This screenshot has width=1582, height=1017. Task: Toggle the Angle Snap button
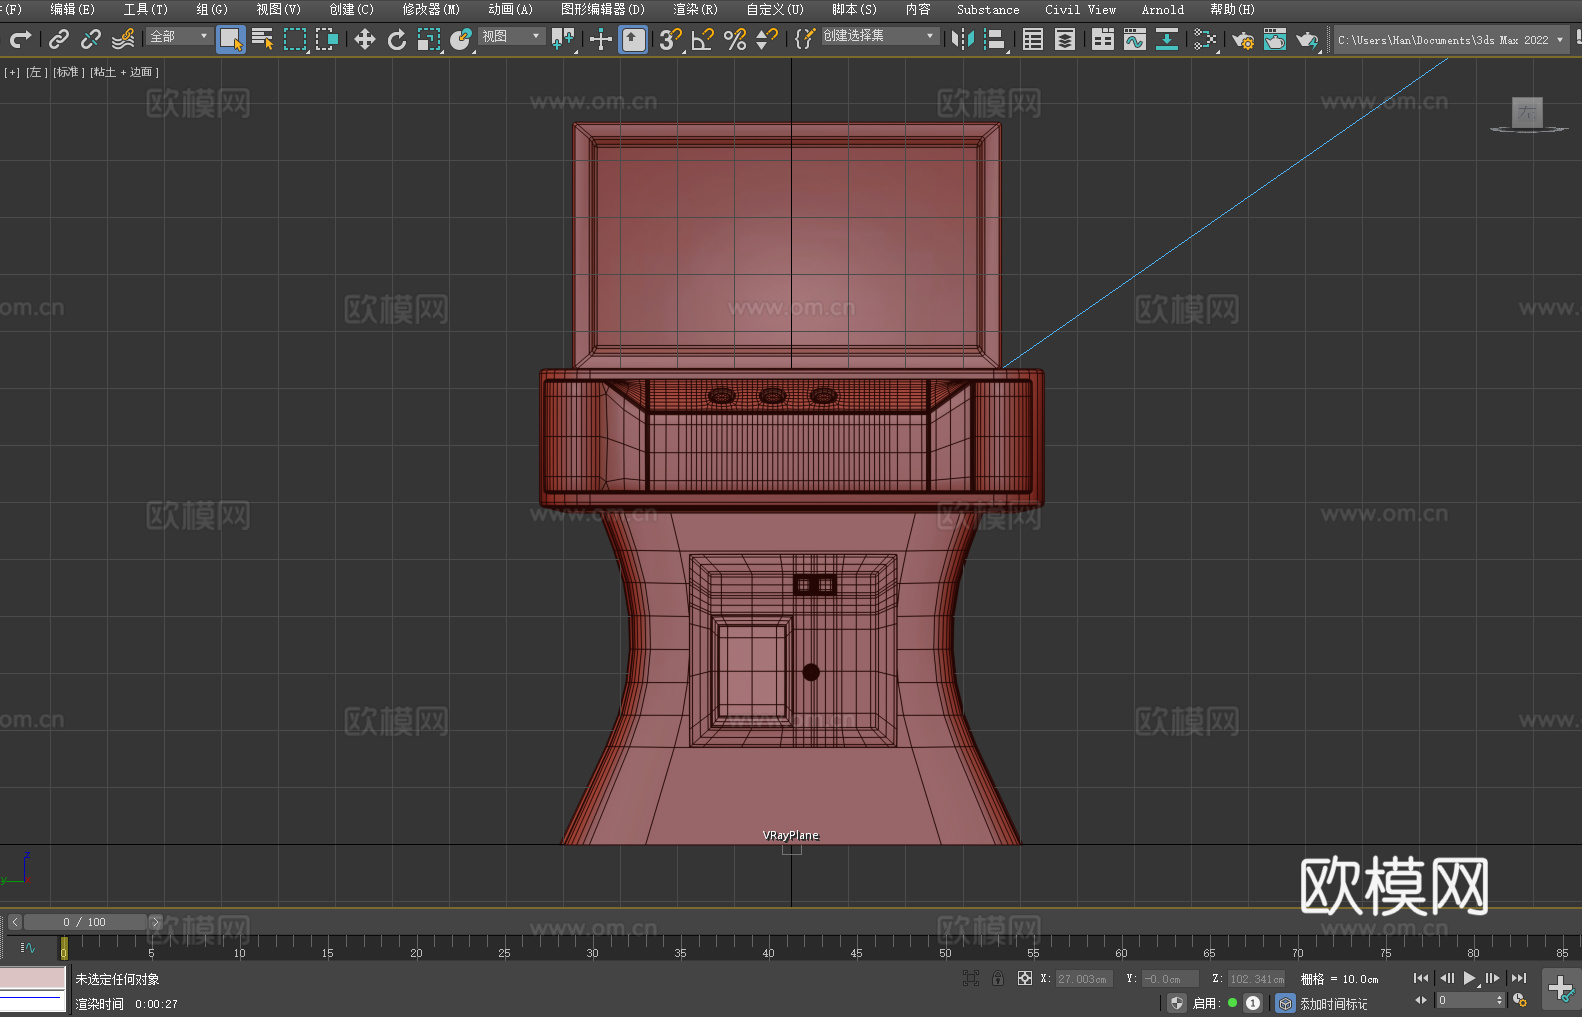pos(702,39)
